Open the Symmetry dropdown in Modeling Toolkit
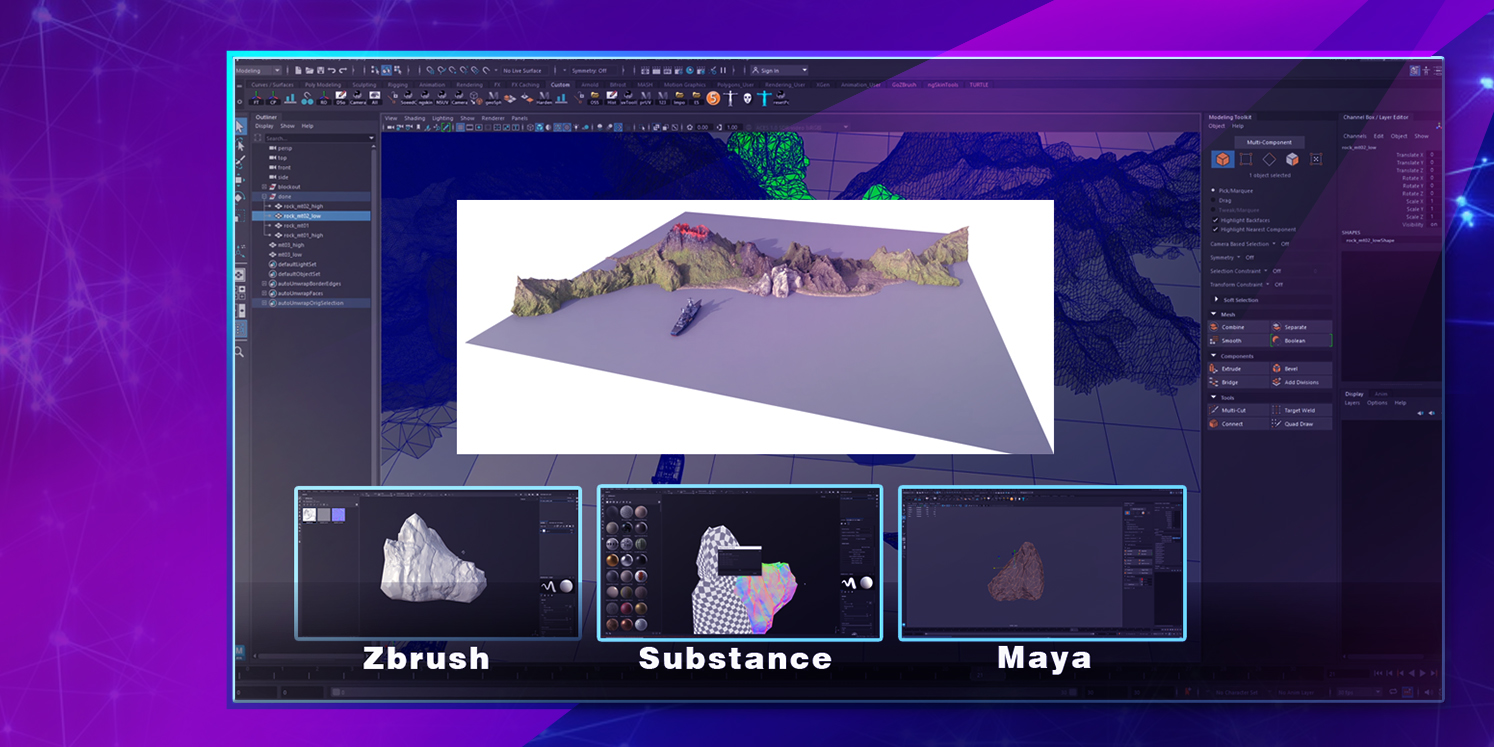 tap(1239, 257)
